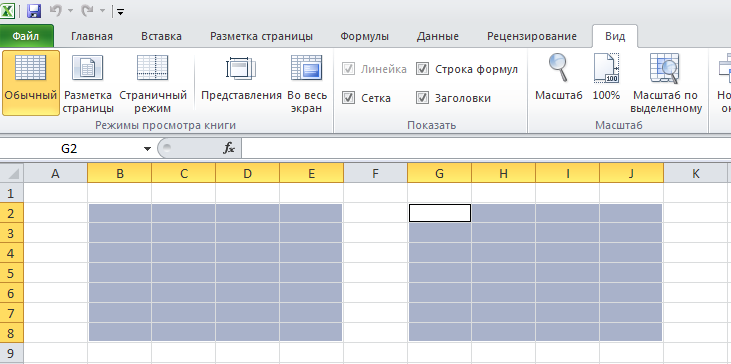Toggle the Сетка gridlines checkbox
Screen dimensions: 731x364
pos(348,98)
